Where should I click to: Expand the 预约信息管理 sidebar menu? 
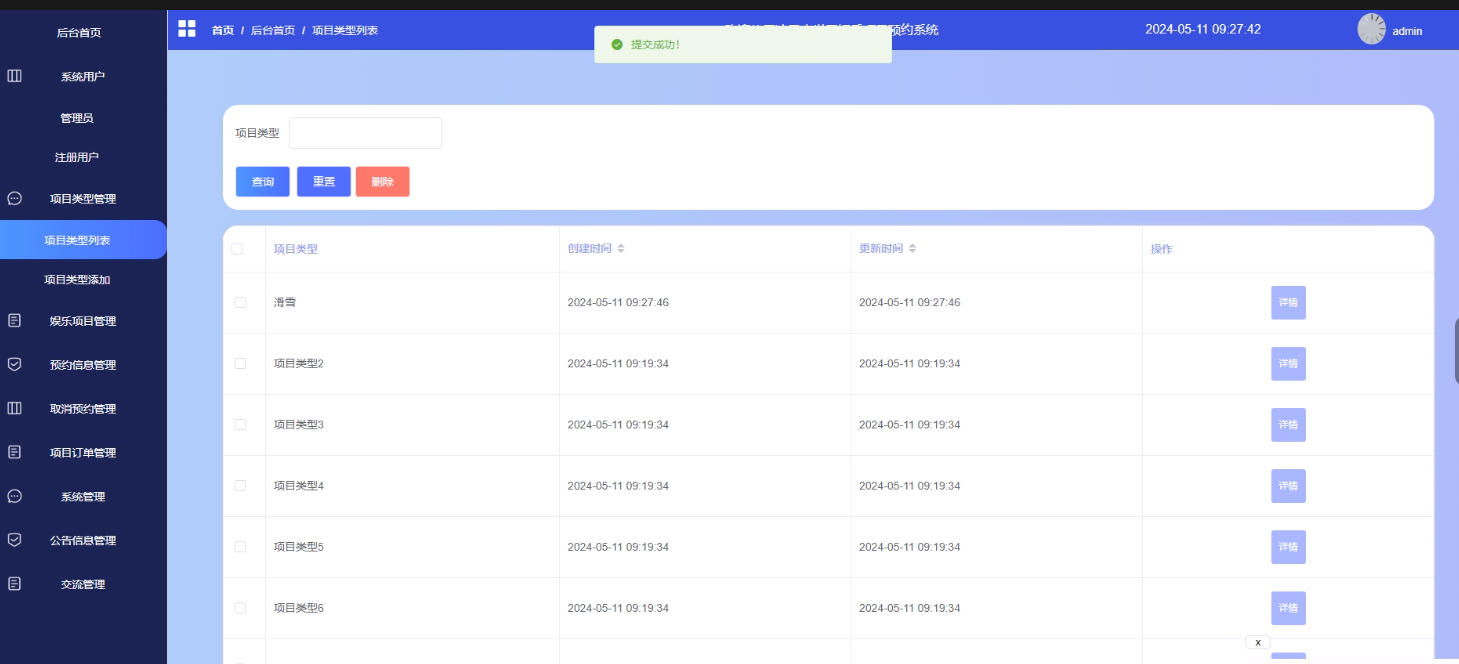point(83,365)
